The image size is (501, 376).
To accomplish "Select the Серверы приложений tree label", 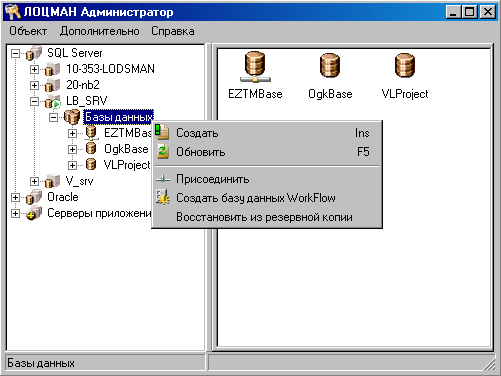I will pos(99,213).
